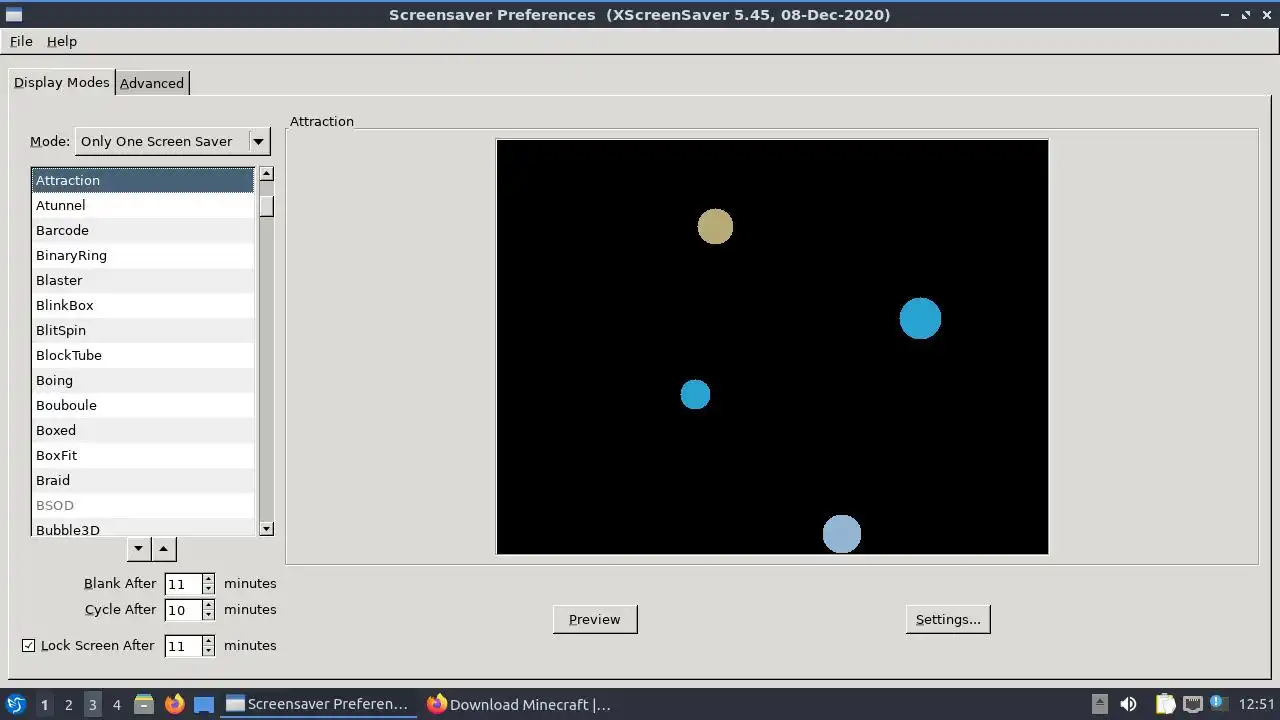1280x720 pixels.
Task: Decrease the Lock Screen After minutes value
Action: pyautogui.click(x=208, y=651)
